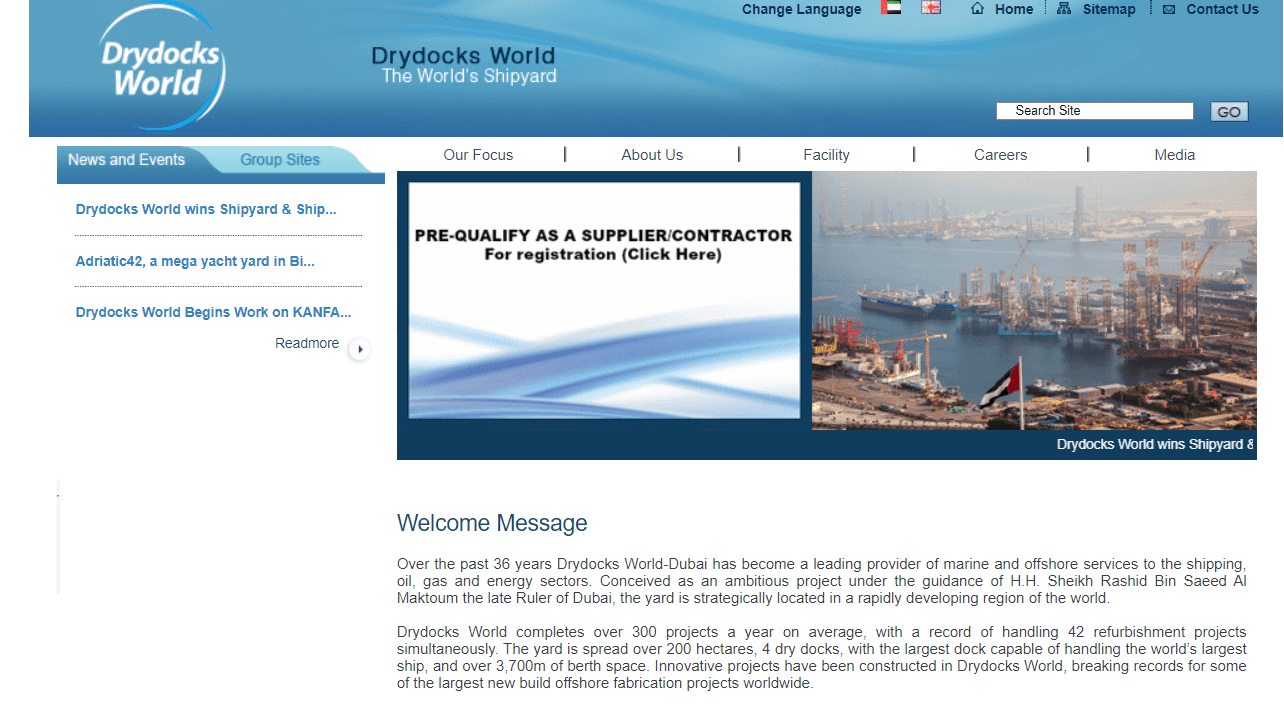
Task: Click 'The World's Shipyard' tagline
Action: coord(469,76)
